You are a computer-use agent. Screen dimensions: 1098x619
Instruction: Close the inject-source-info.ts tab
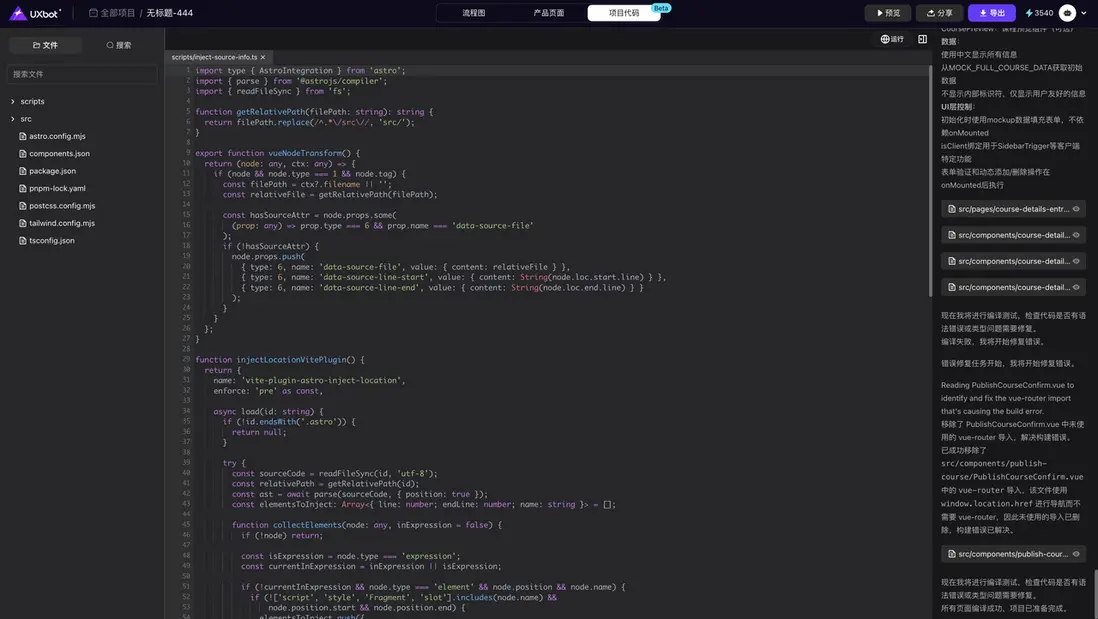263,58
